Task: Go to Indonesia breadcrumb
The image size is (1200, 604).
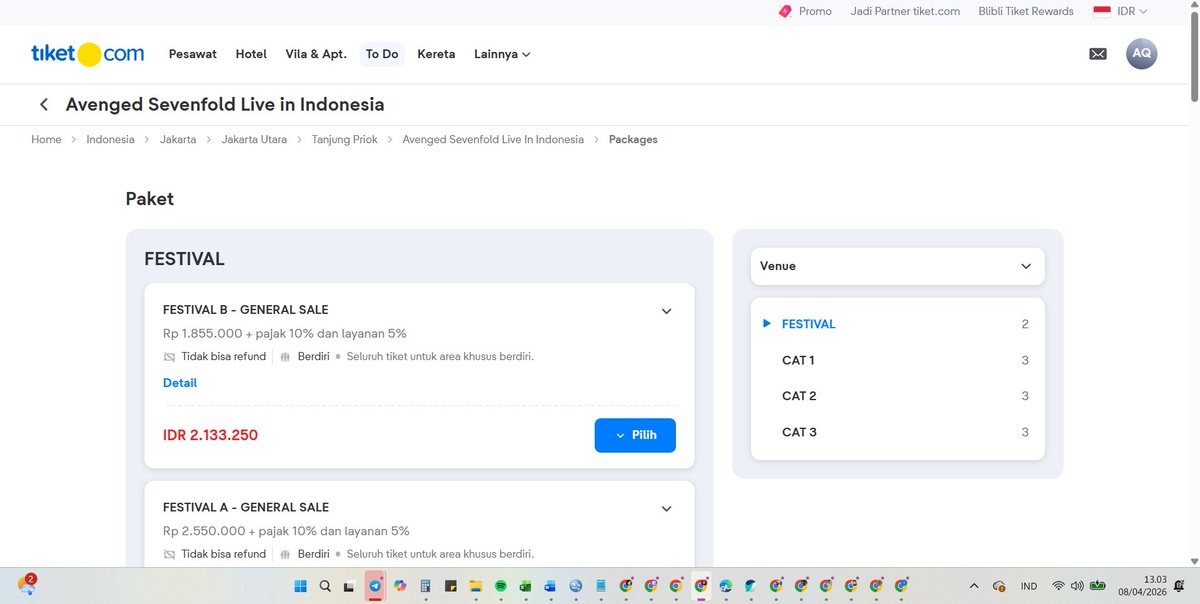Action: [110, 139]
